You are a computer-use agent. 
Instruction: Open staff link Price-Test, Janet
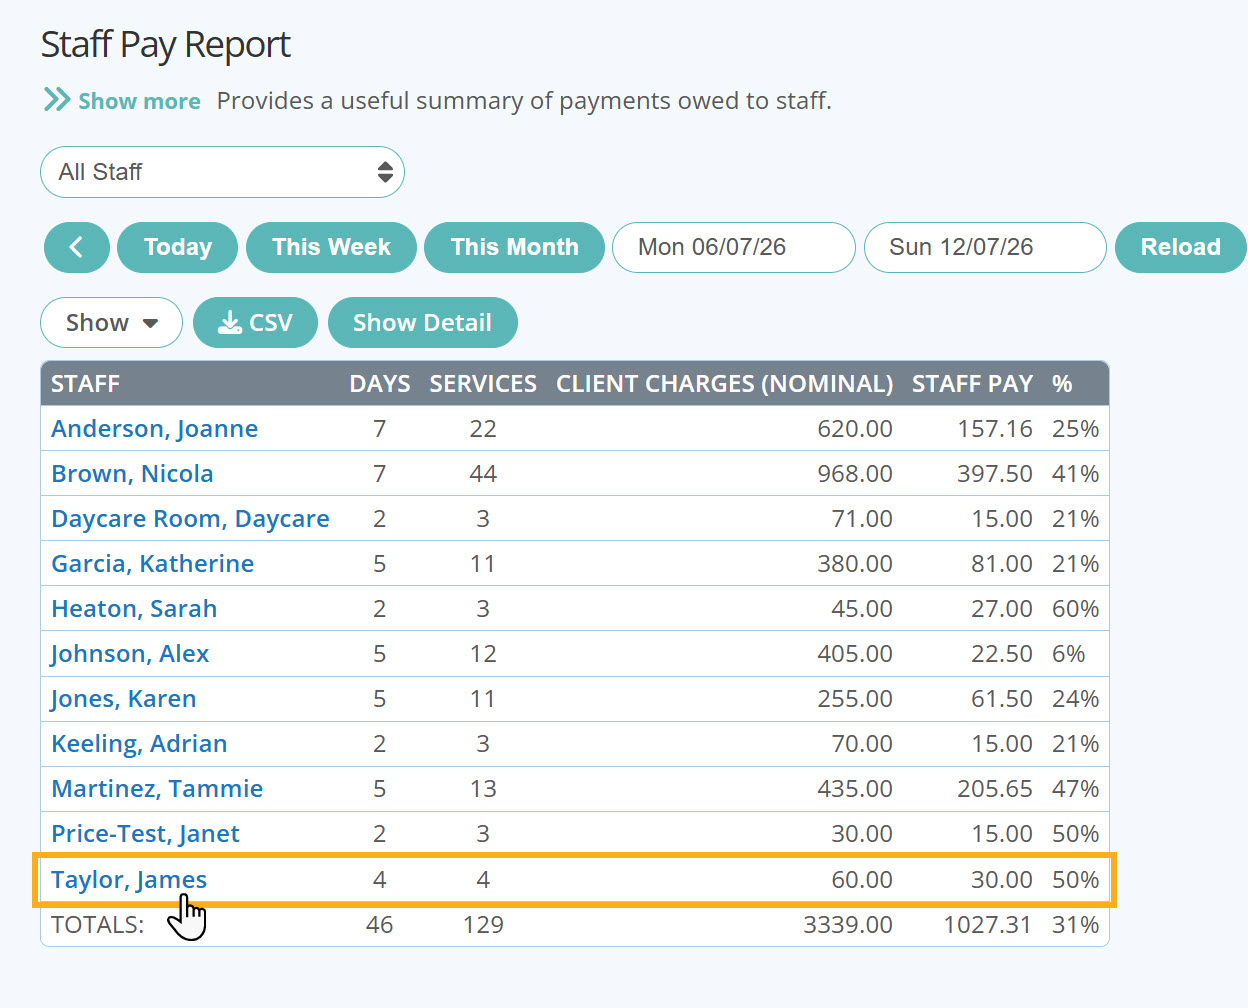click(145, 834)
